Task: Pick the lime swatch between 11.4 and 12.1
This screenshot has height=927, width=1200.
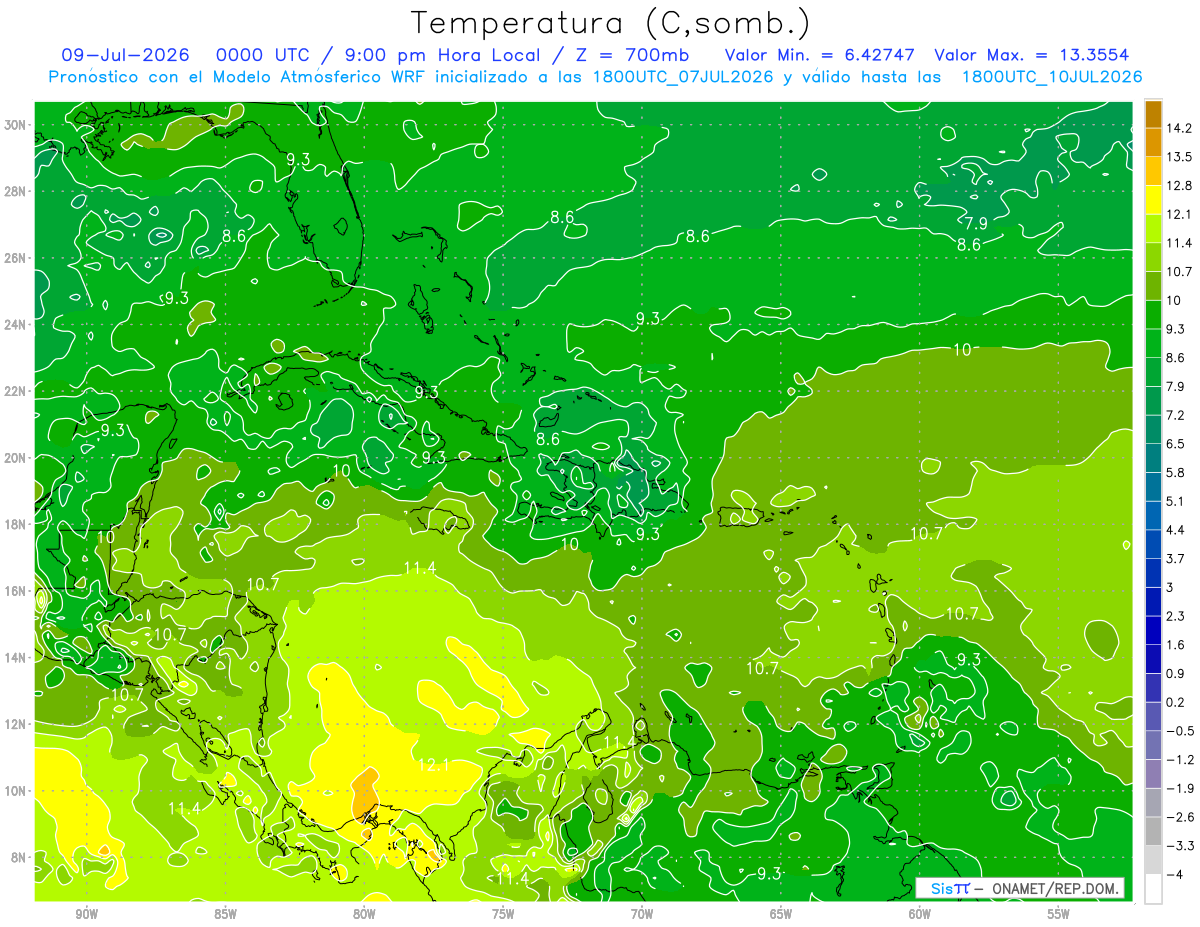Action: coord(1153,229)
